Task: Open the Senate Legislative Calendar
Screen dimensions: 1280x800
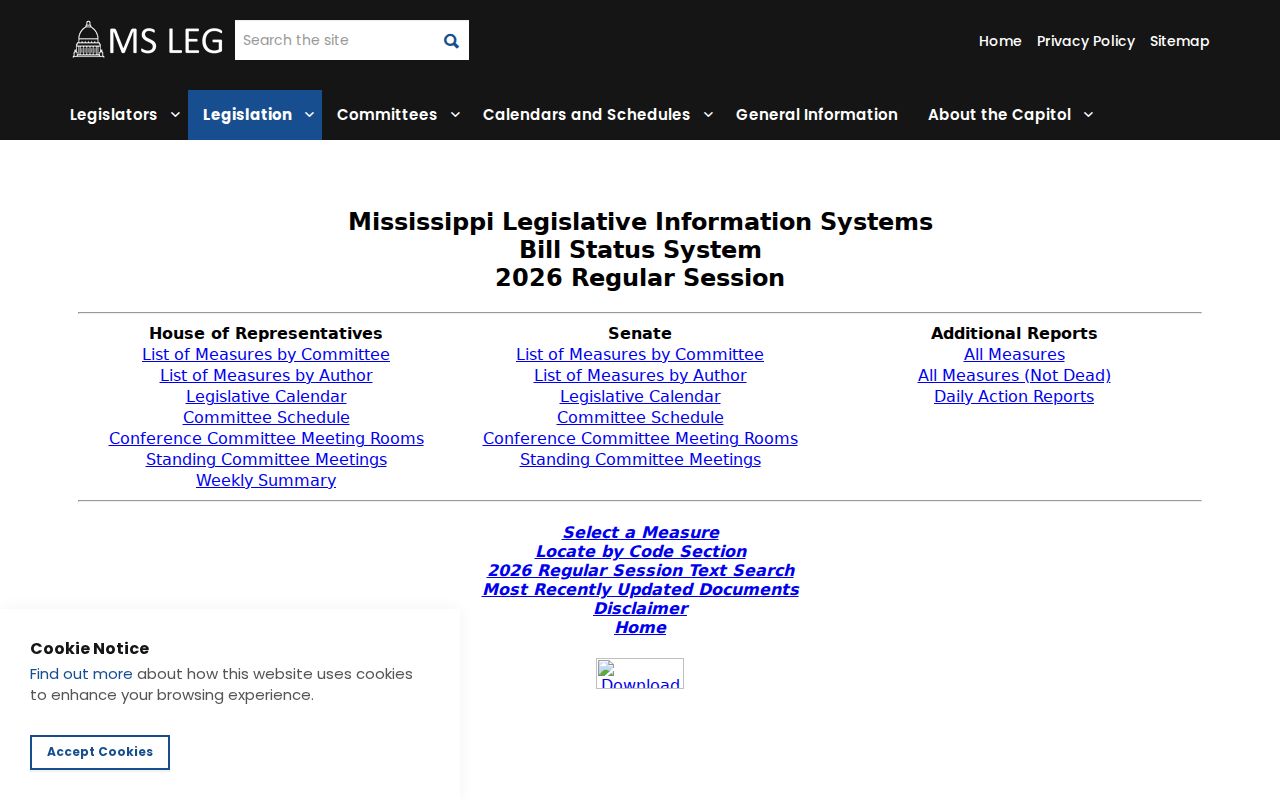Action: [640, 396]
